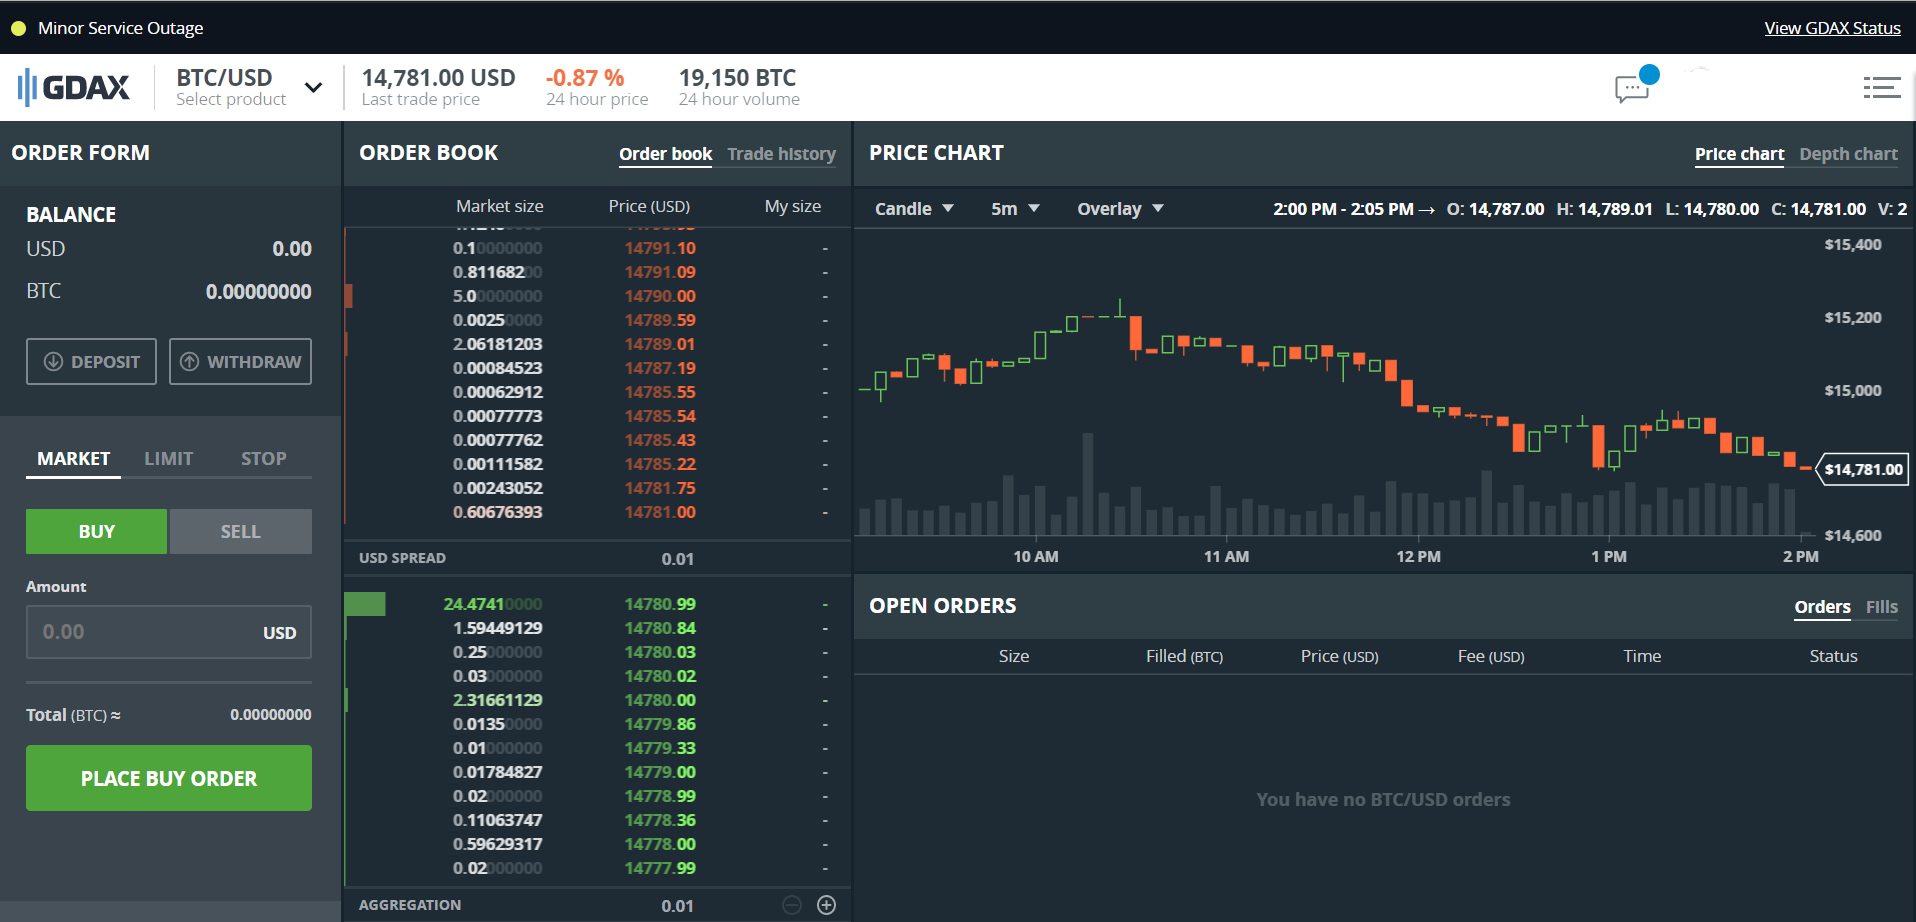The width and height of the screenshot is (1916, 922).
Task: Open the 5m interval dropdown
Action: (1015, 209)
